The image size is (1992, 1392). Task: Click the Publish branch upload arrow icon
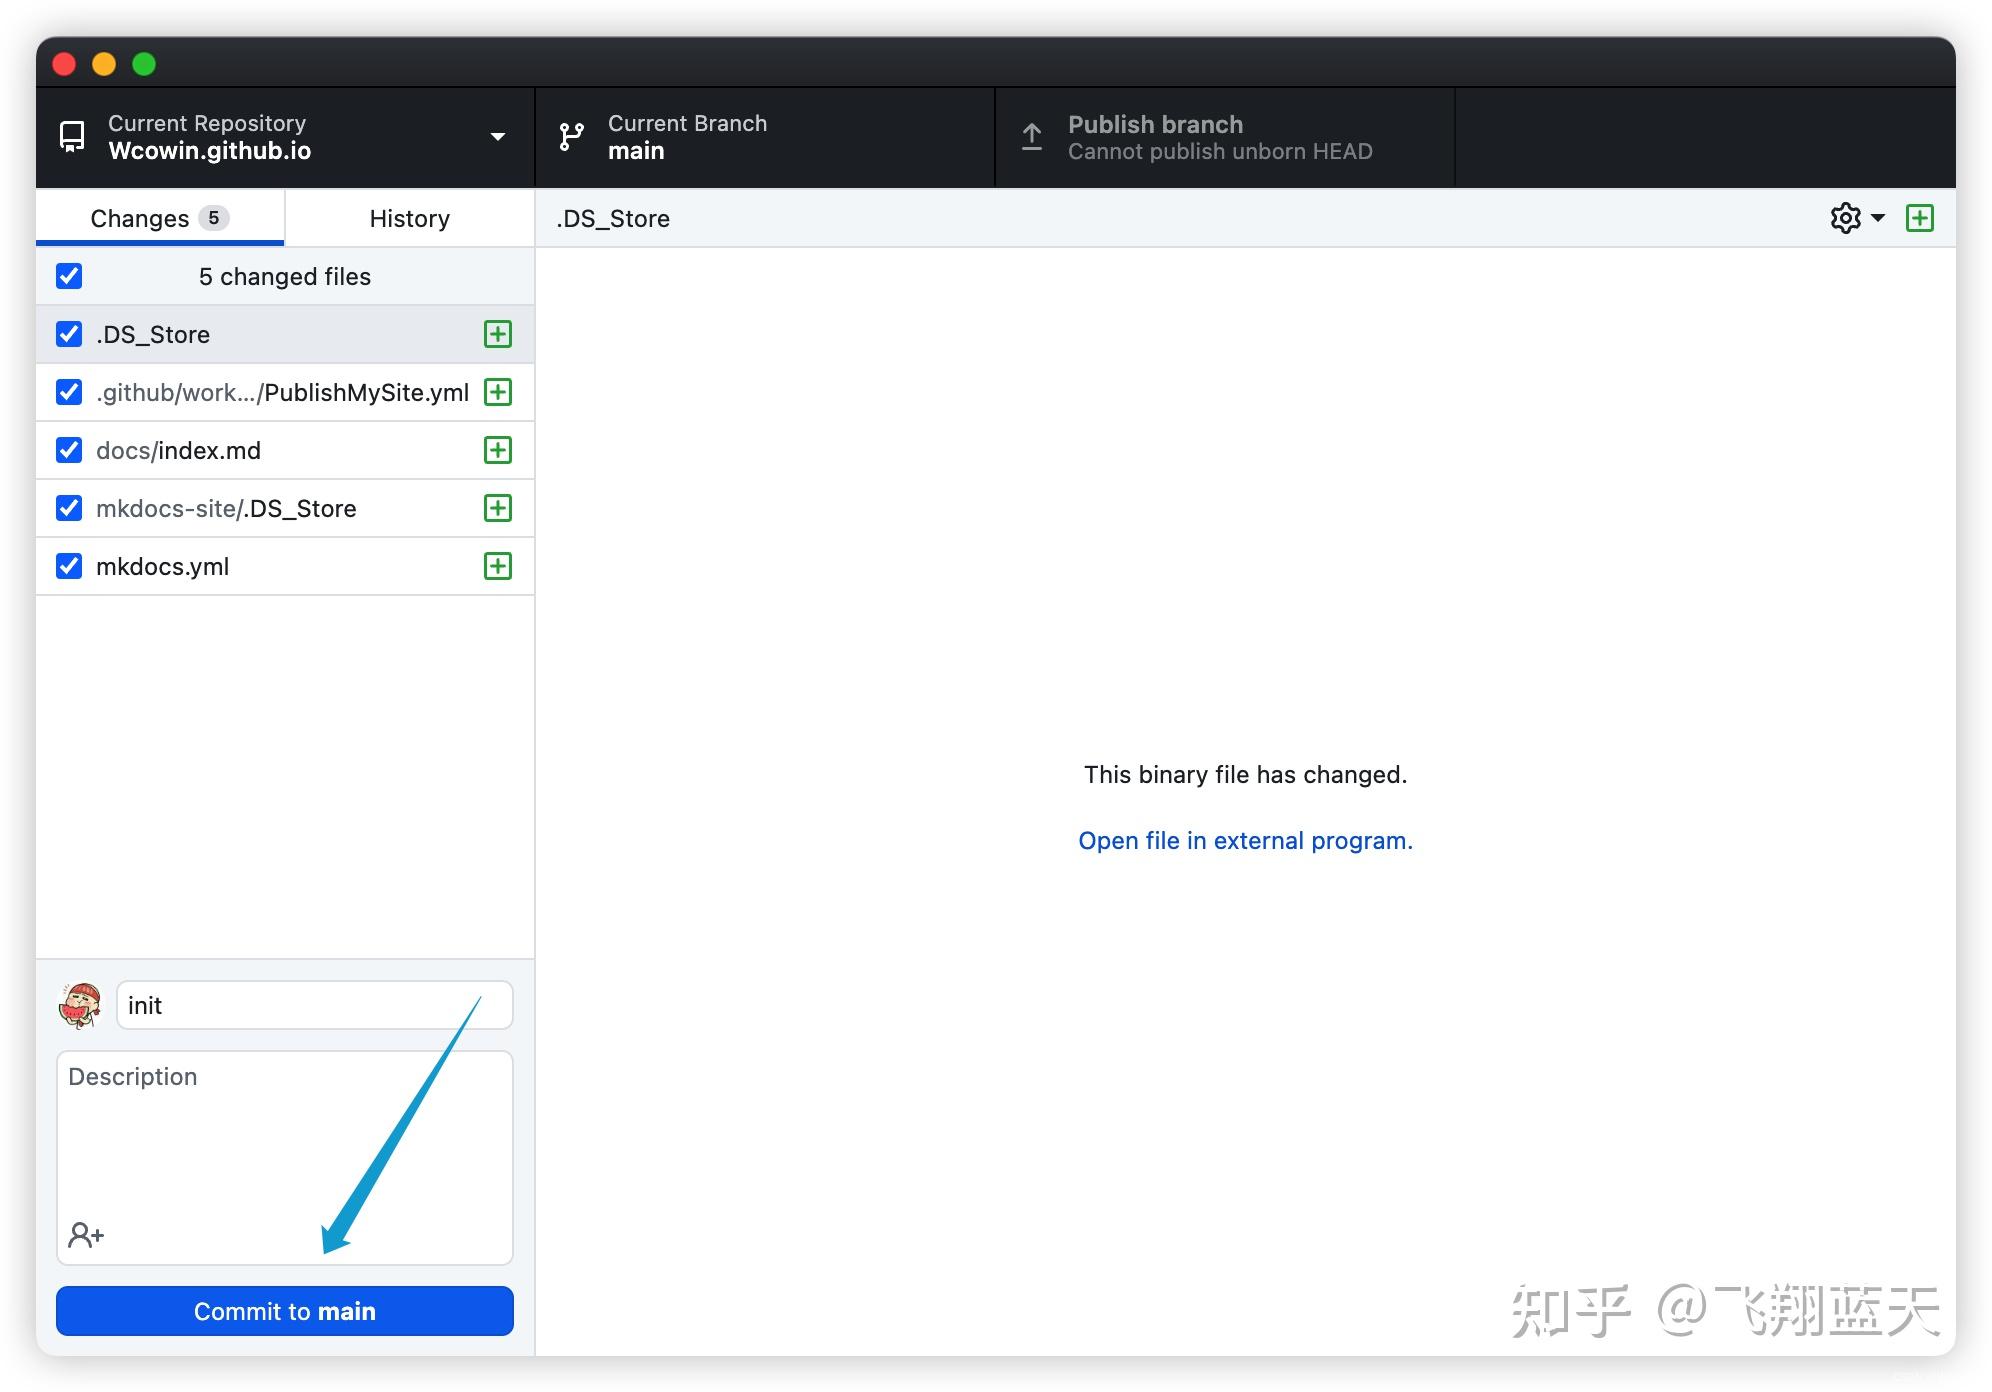(1031, 137)
